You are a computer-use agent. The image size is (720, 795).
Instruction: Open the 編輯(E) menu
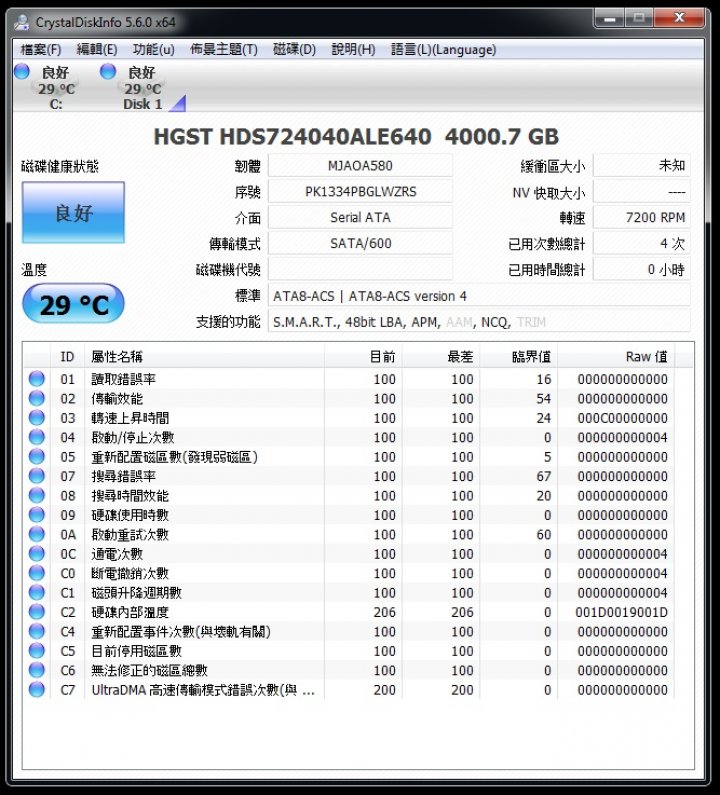coord(97,49)
